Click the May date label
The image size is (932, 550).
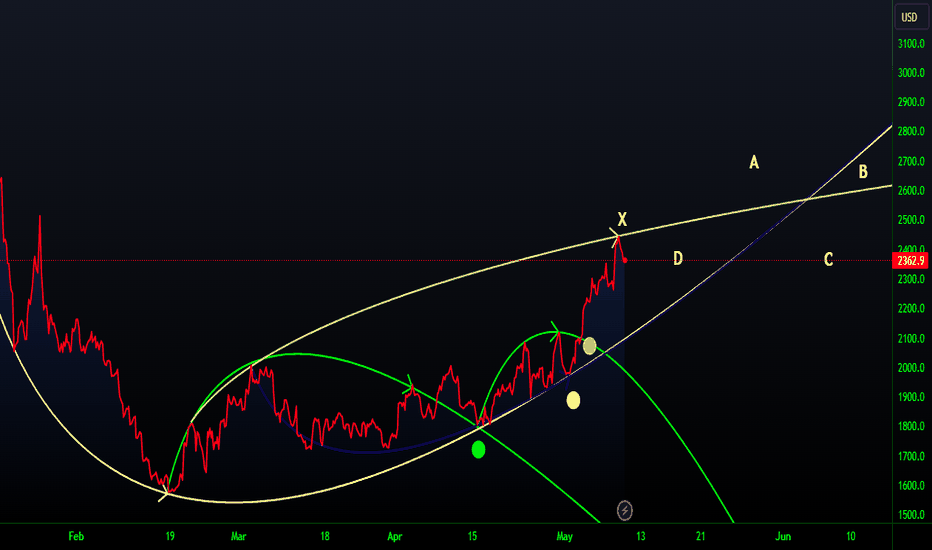564,536
